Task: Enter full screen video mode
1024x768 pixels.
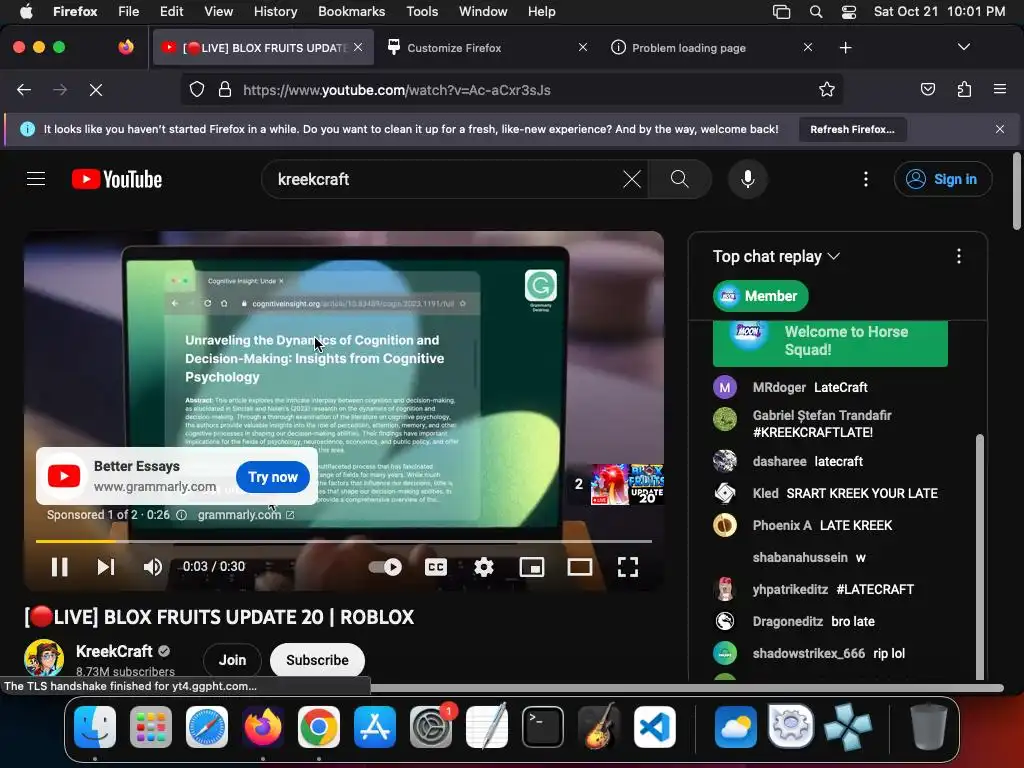Action: 628,567
